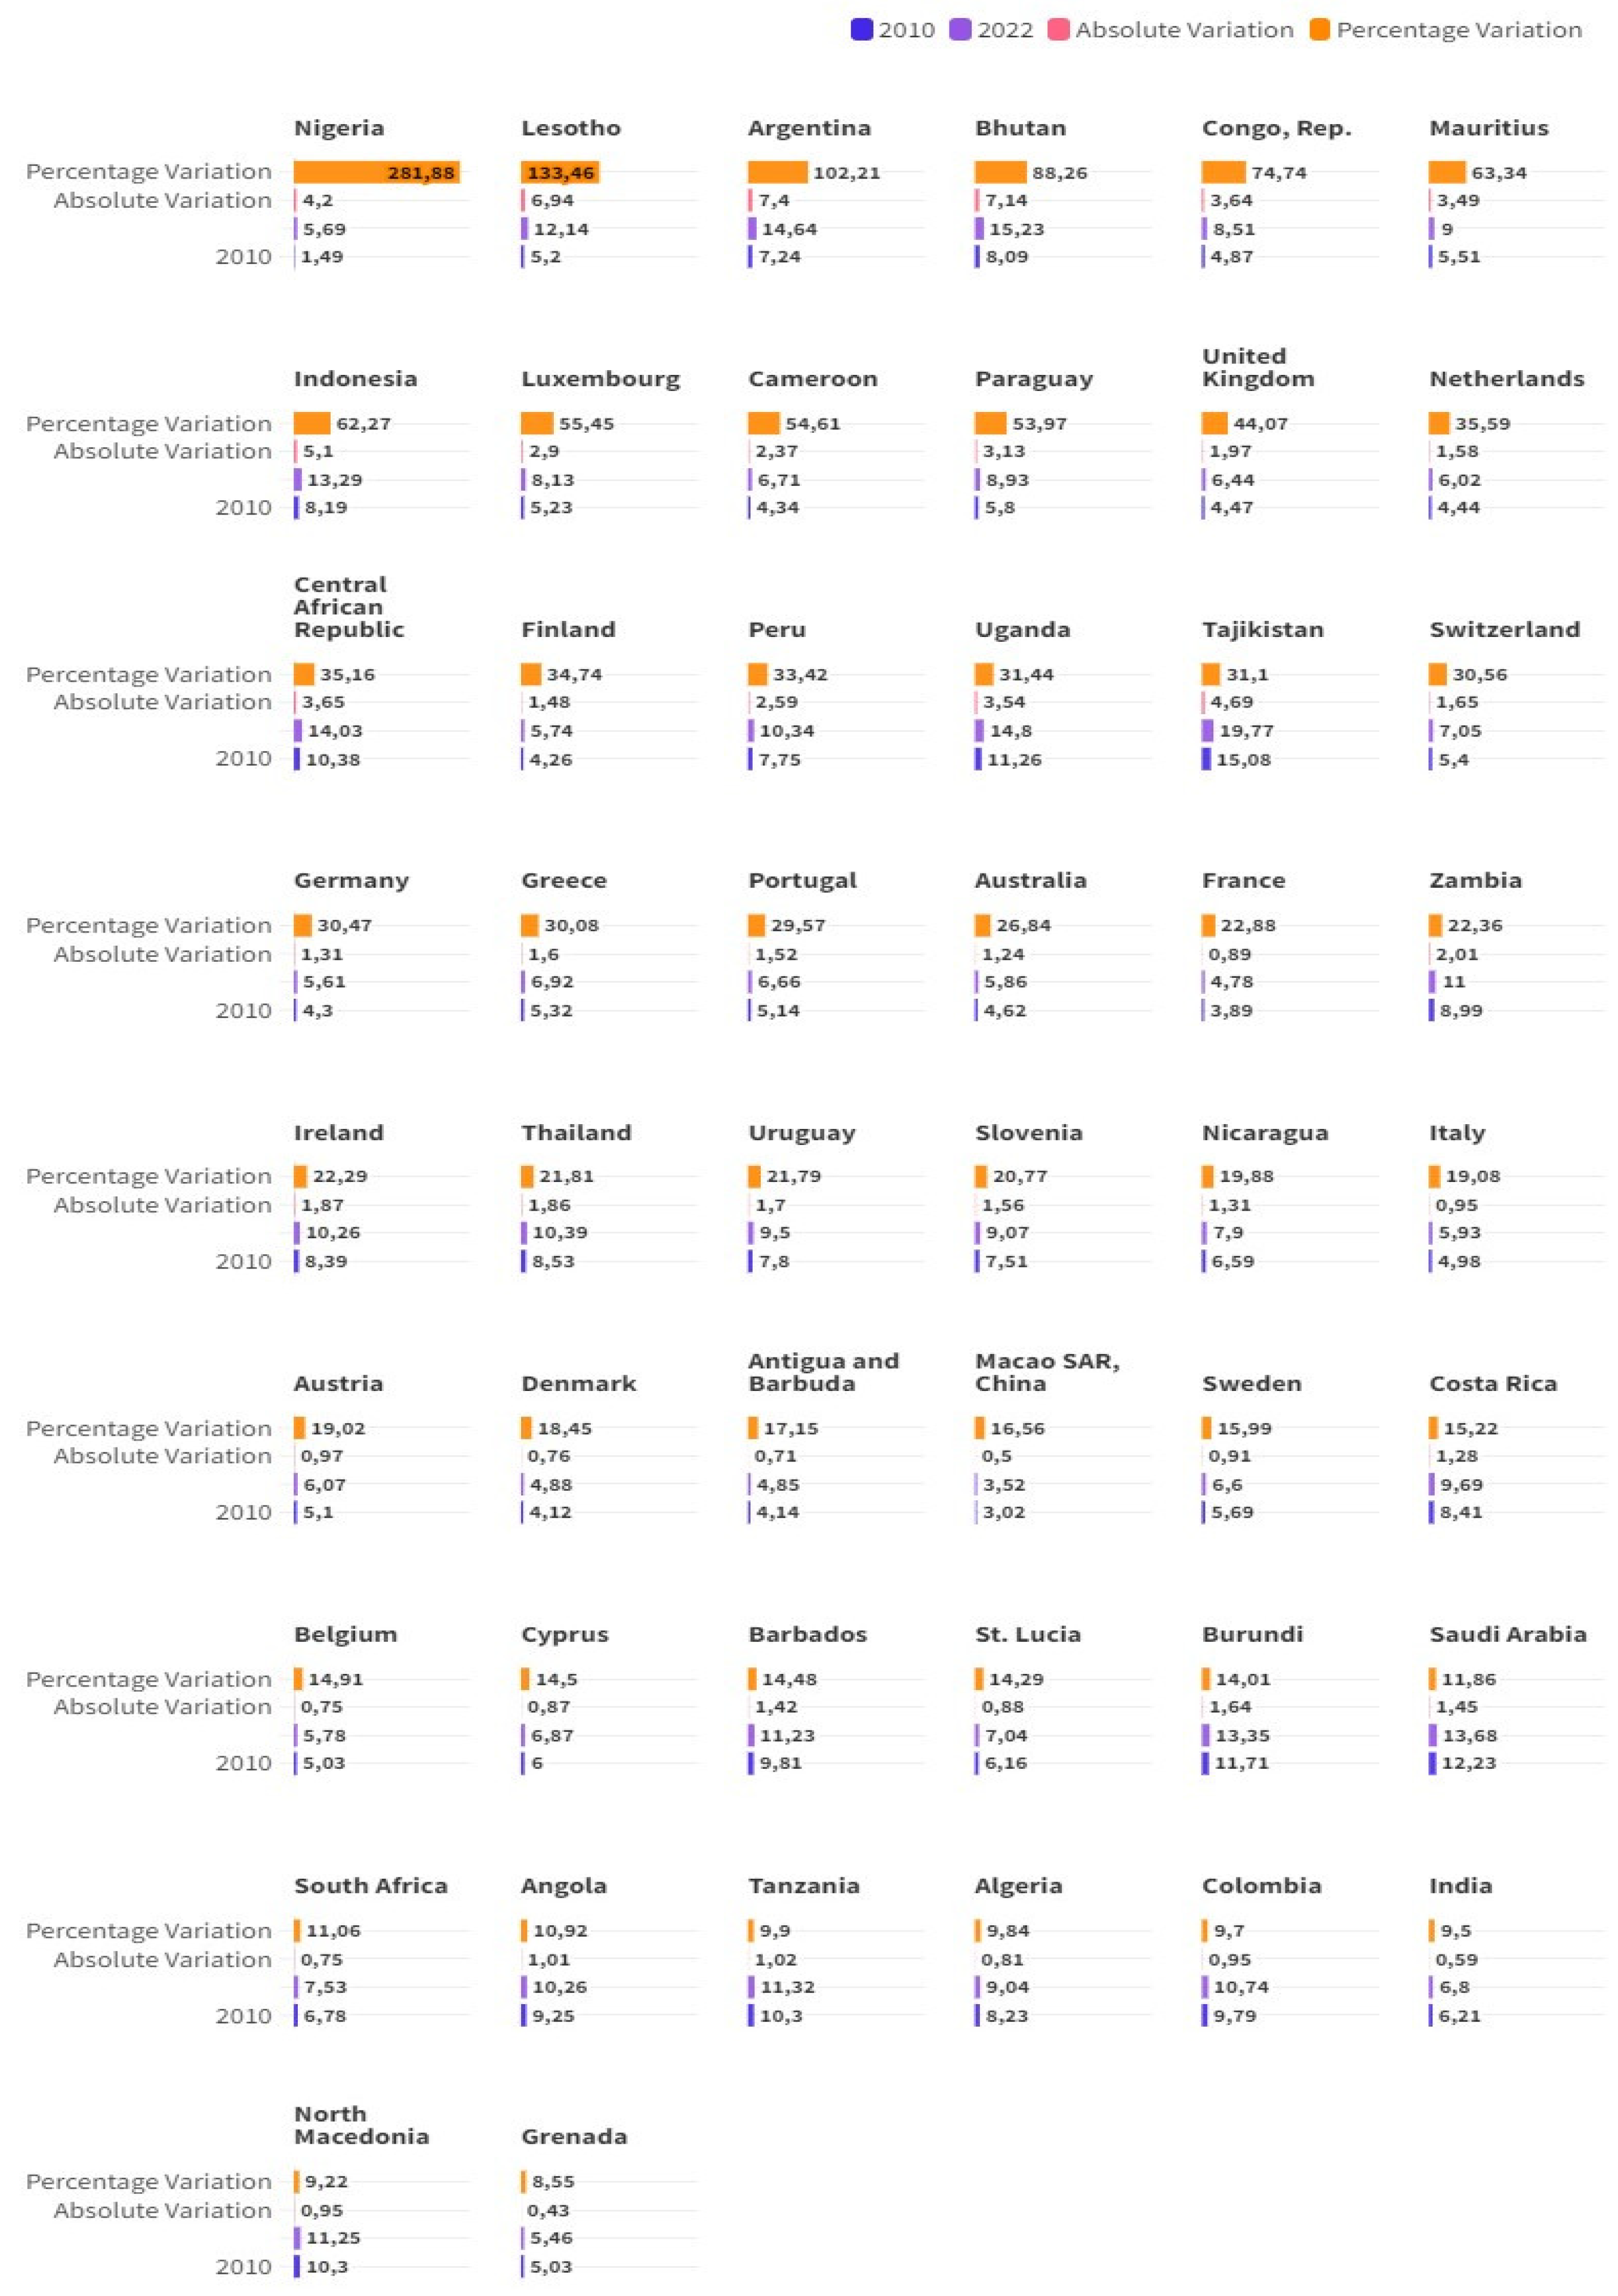The width and height of the screenshot is (1618, 2296).
Task: Select the Central African Republic title
Action: (348, 607)
